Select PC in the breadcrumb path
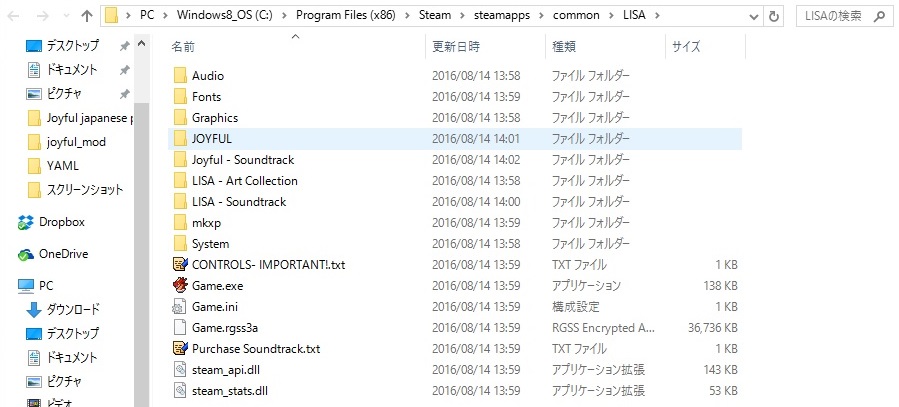This screenshot has width=899, height=407. click(147, 15)
